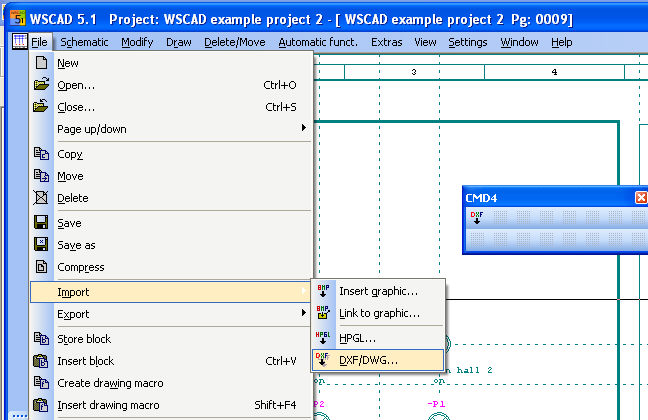Click the Open folder icon

pos(41,84)
